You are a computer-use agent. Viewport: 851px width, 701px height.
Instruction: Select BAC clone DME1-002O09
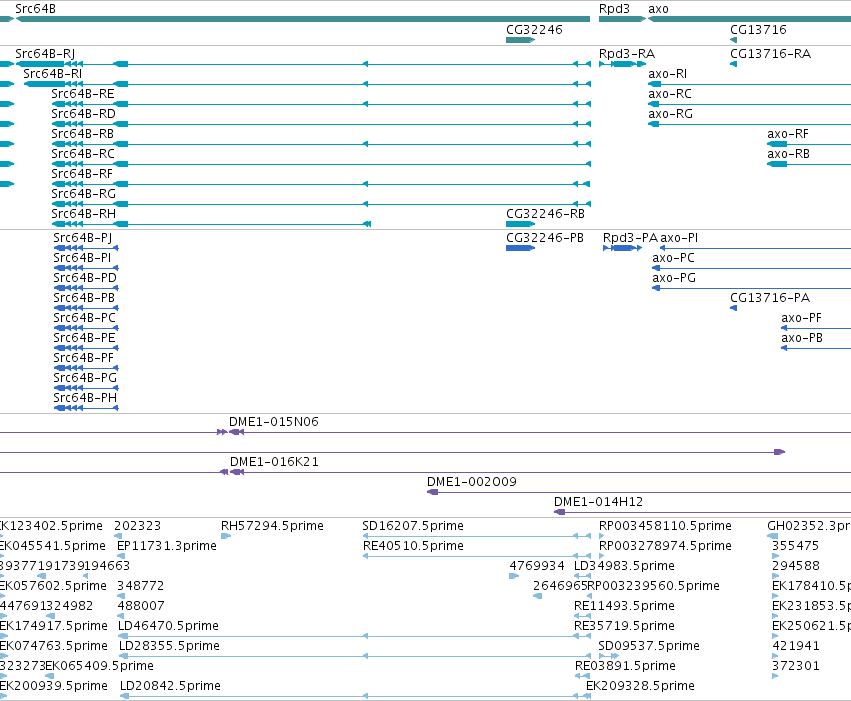point(472,482)
